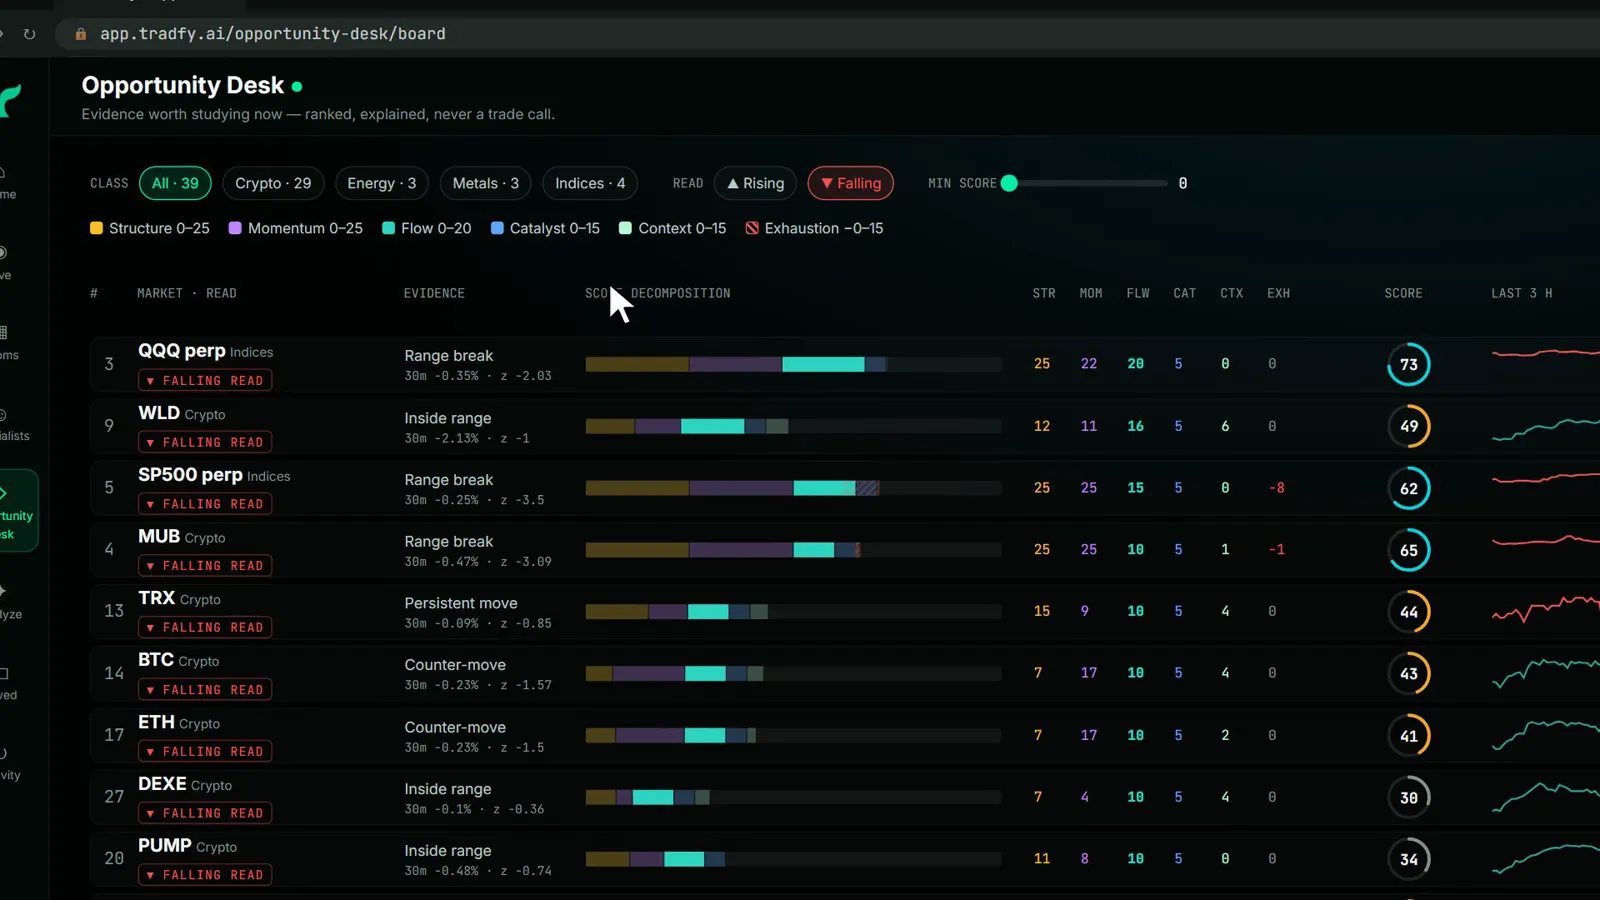Click the TRX last 3 h sparkline
Image resolution: width=1600 pixels, height=900 pixels.
coord(1546,609)
